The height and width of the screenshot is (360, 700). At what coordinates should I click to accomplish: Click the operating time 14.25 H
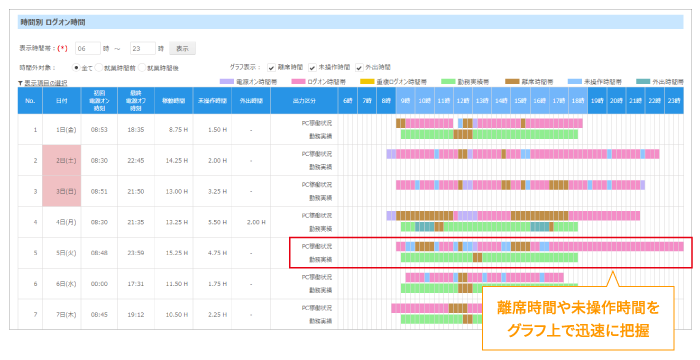click(x=177, y=160)
